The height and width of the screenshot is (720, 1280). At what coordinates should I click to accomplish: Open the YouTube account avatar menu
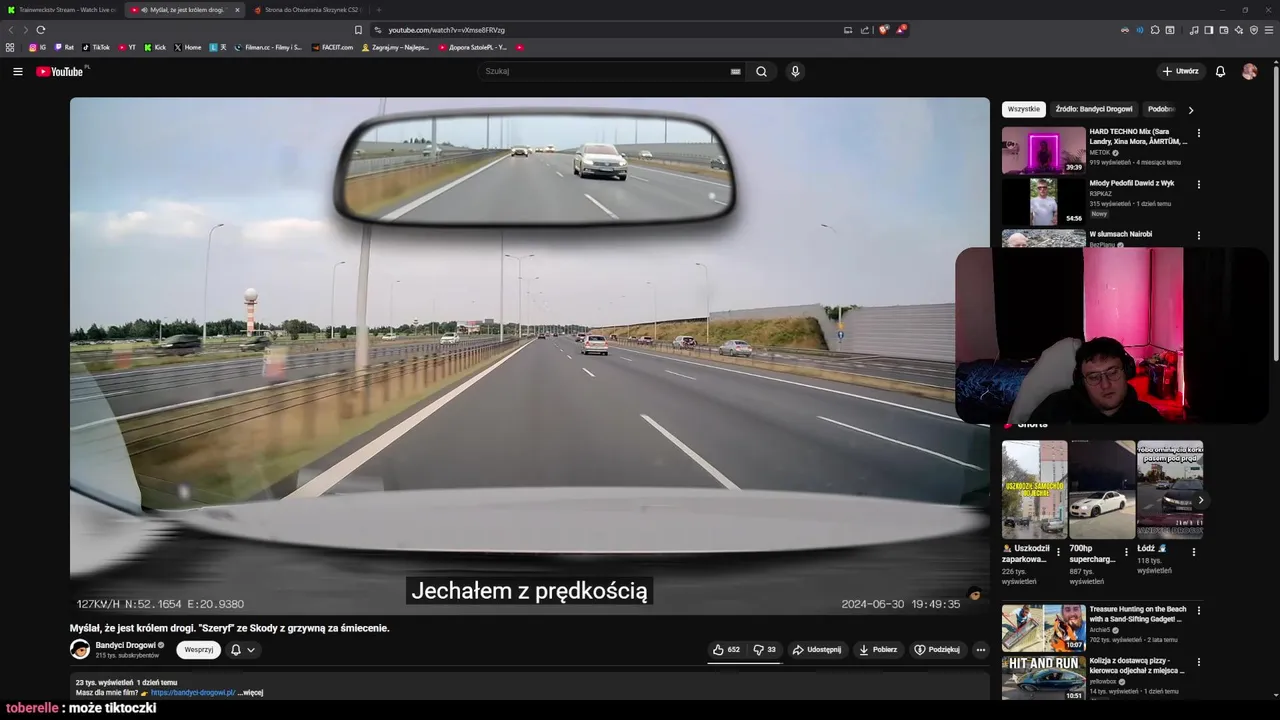[x=1249, y=71]
